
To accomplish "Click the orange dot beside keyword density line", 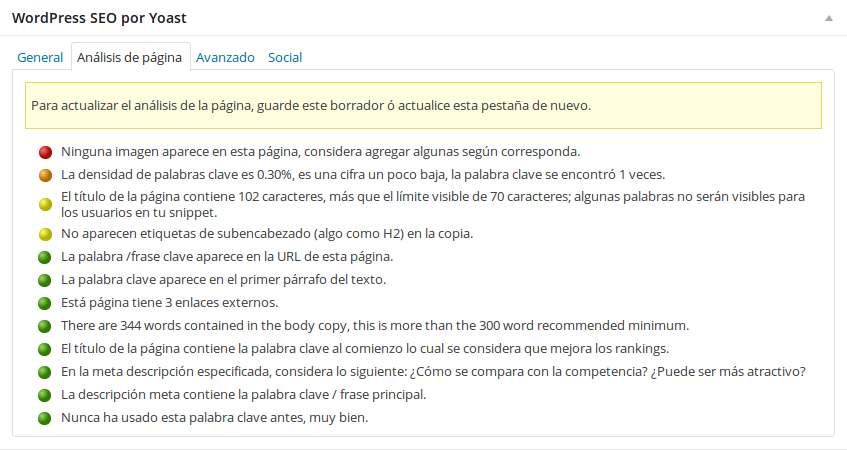I will 45,175.
